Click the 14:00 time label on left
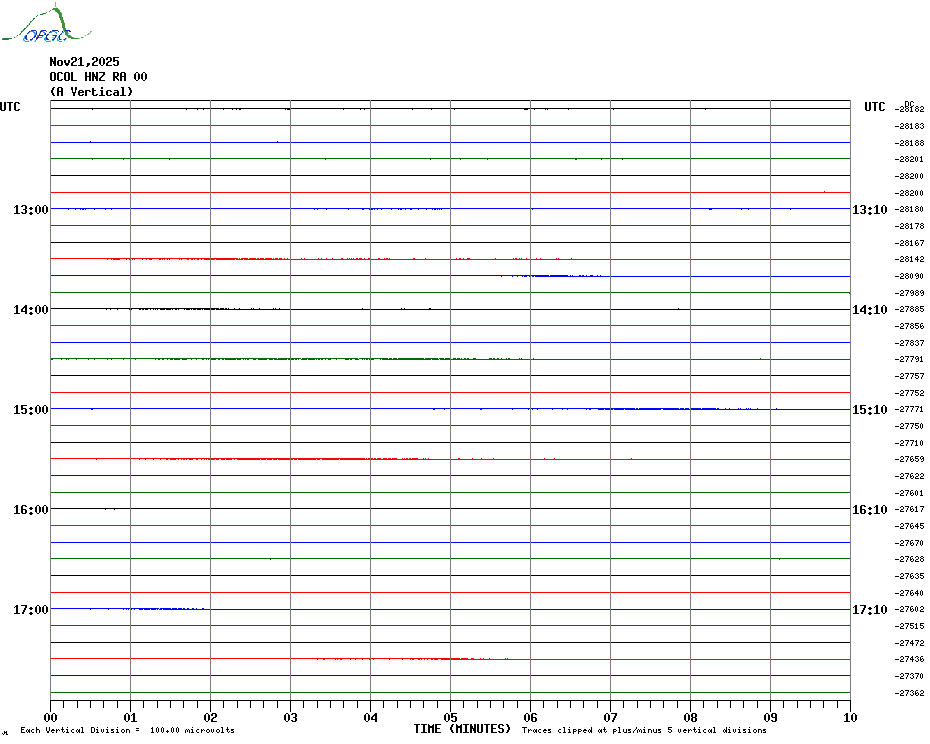 (x=30, y=310)
